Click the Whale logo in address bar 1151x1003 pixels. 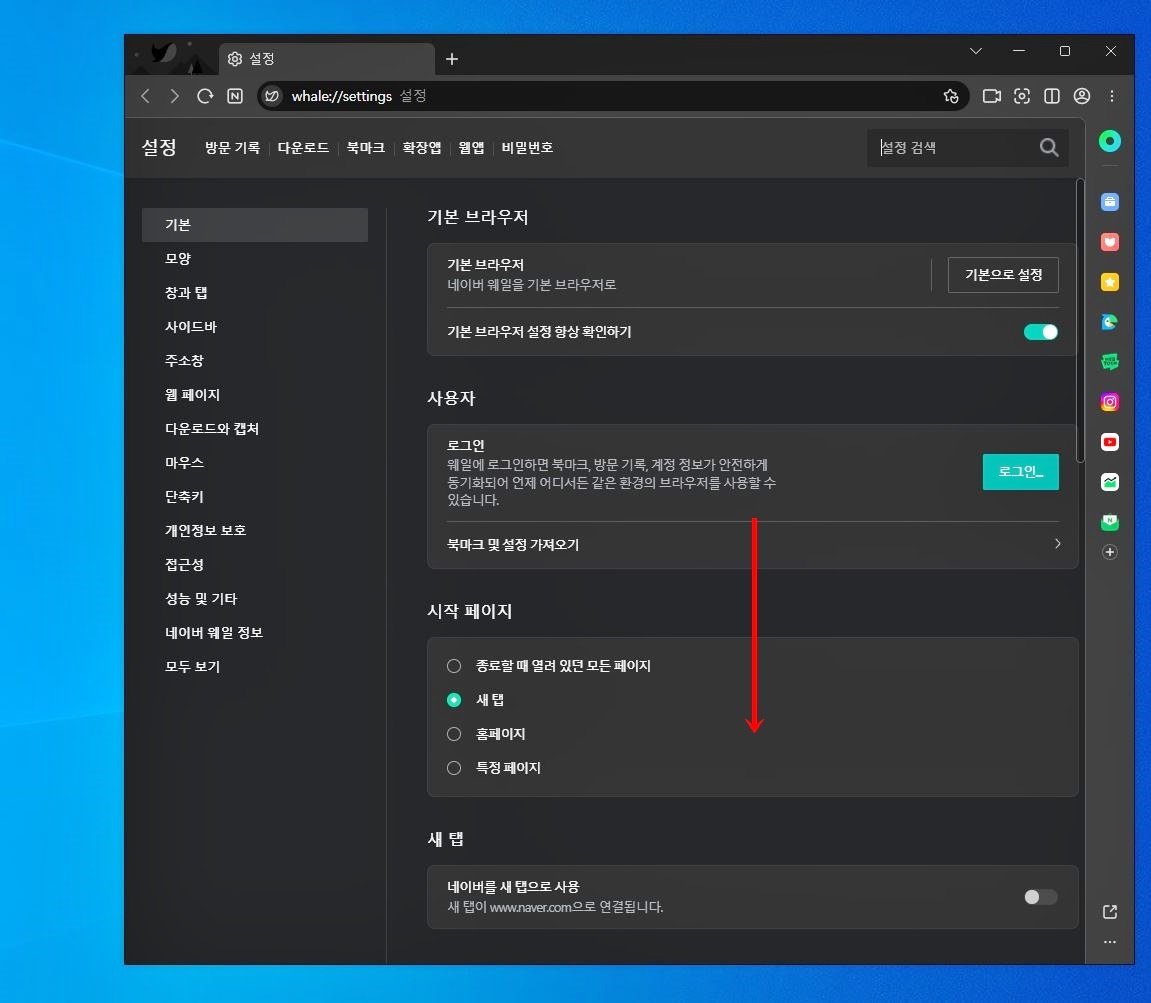[272, 96]
